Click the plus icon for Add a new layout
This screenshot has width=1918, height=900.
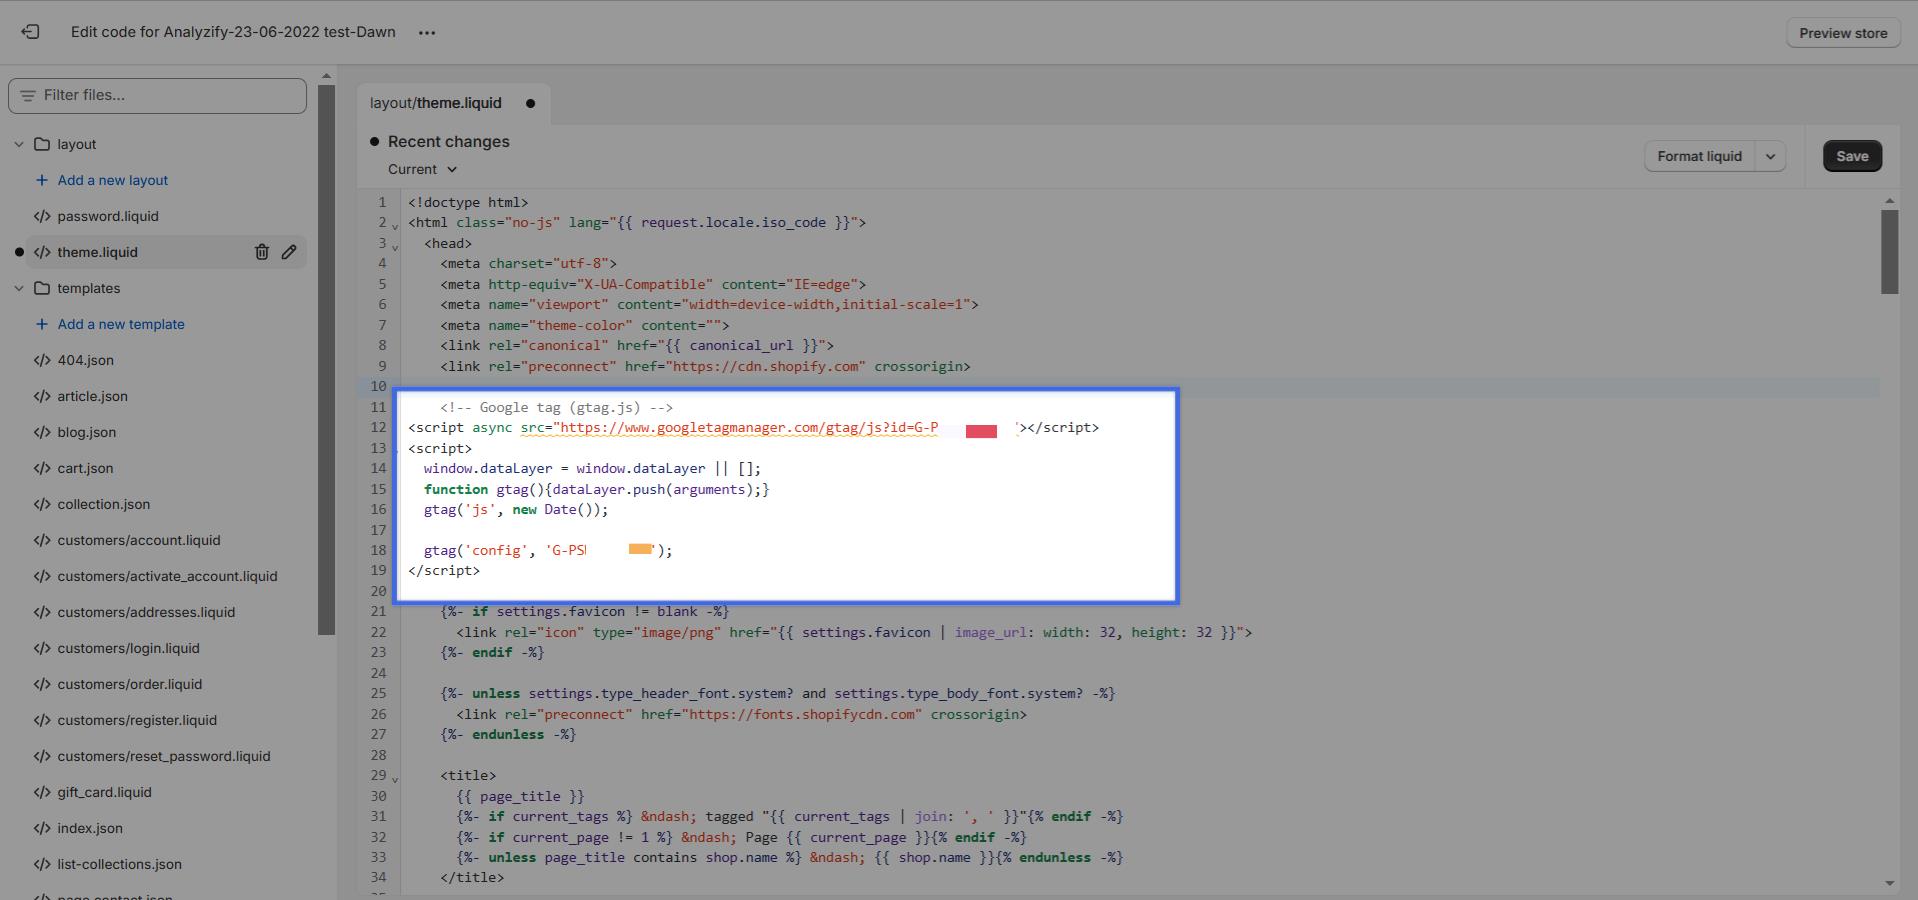click(42, 180)
